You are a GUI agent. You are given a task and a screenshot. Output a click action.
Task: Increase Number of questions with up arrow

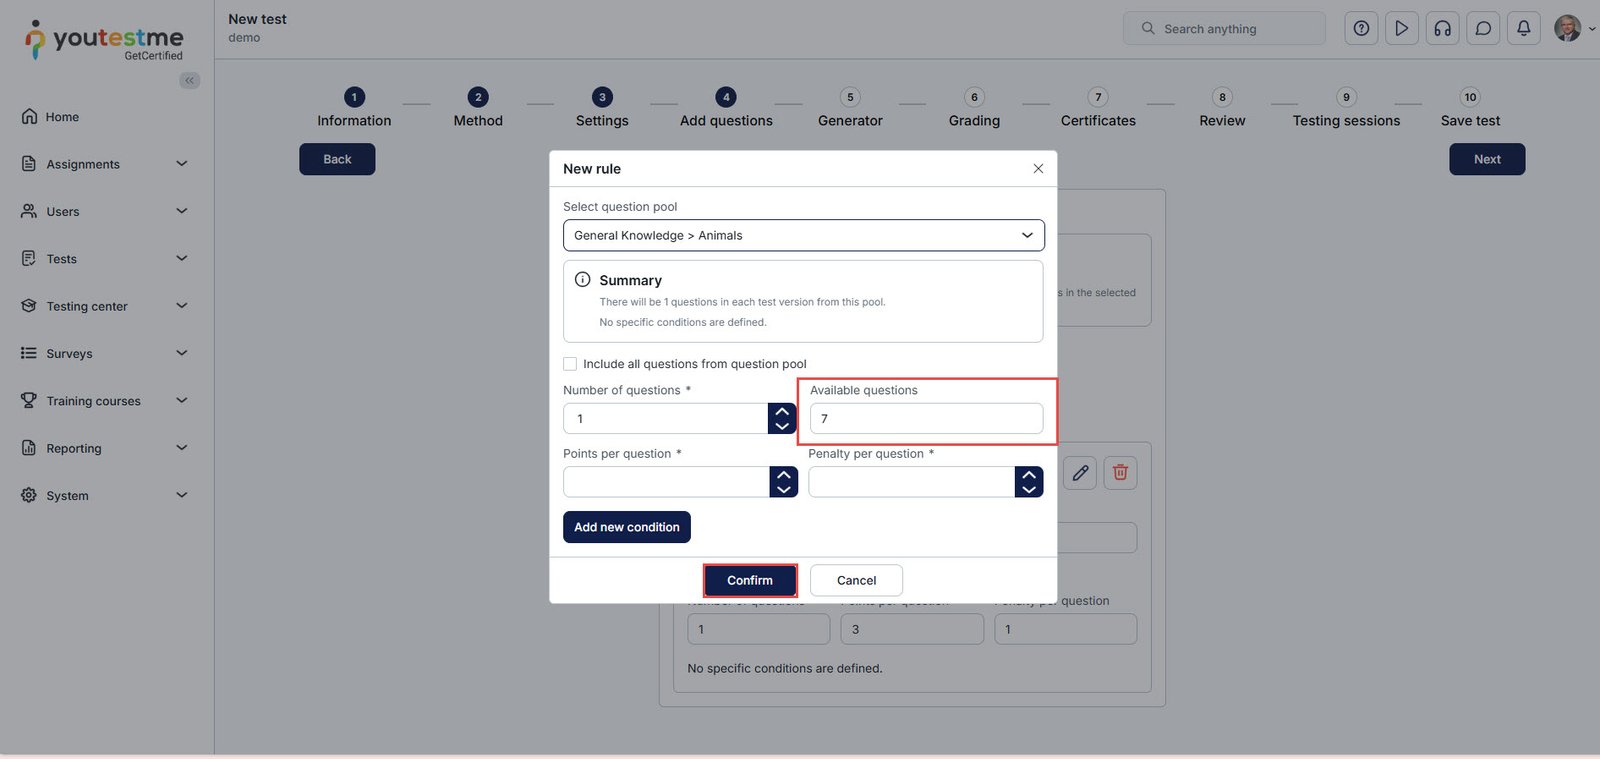tap(782, 411)
